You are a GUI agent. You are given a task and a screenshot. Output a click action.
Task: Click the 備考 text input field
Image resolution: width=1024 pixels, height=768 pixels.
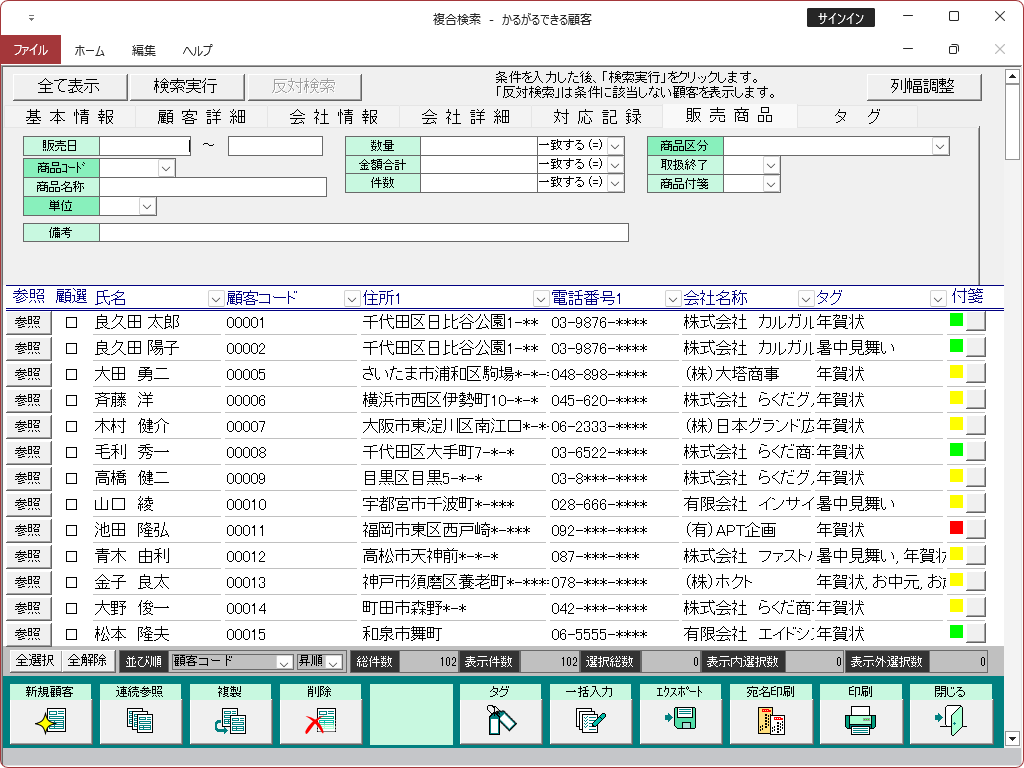tap(363, 233)
